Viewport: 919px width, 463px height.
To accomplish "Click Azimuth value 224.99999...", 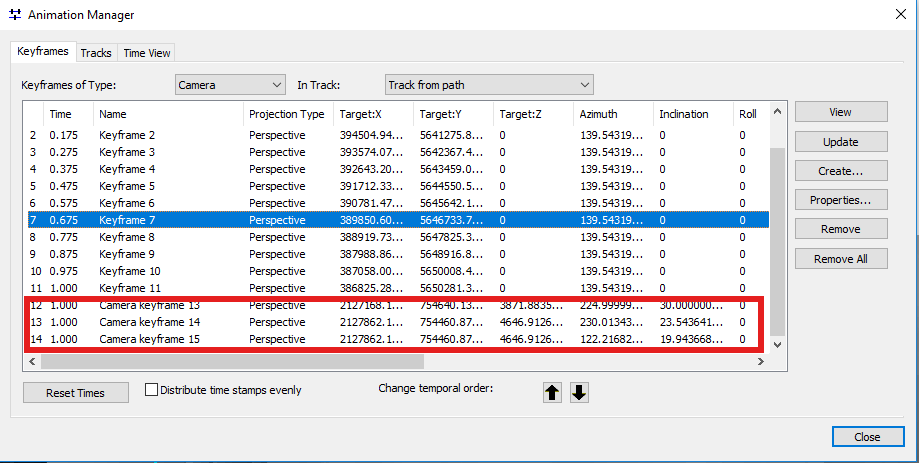I will [611, 305].
